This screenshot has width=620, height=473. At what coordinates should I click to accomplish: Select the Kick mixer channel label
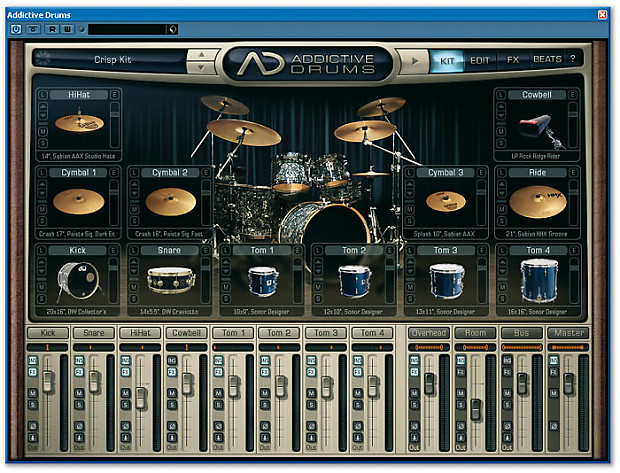pos(48,333)
